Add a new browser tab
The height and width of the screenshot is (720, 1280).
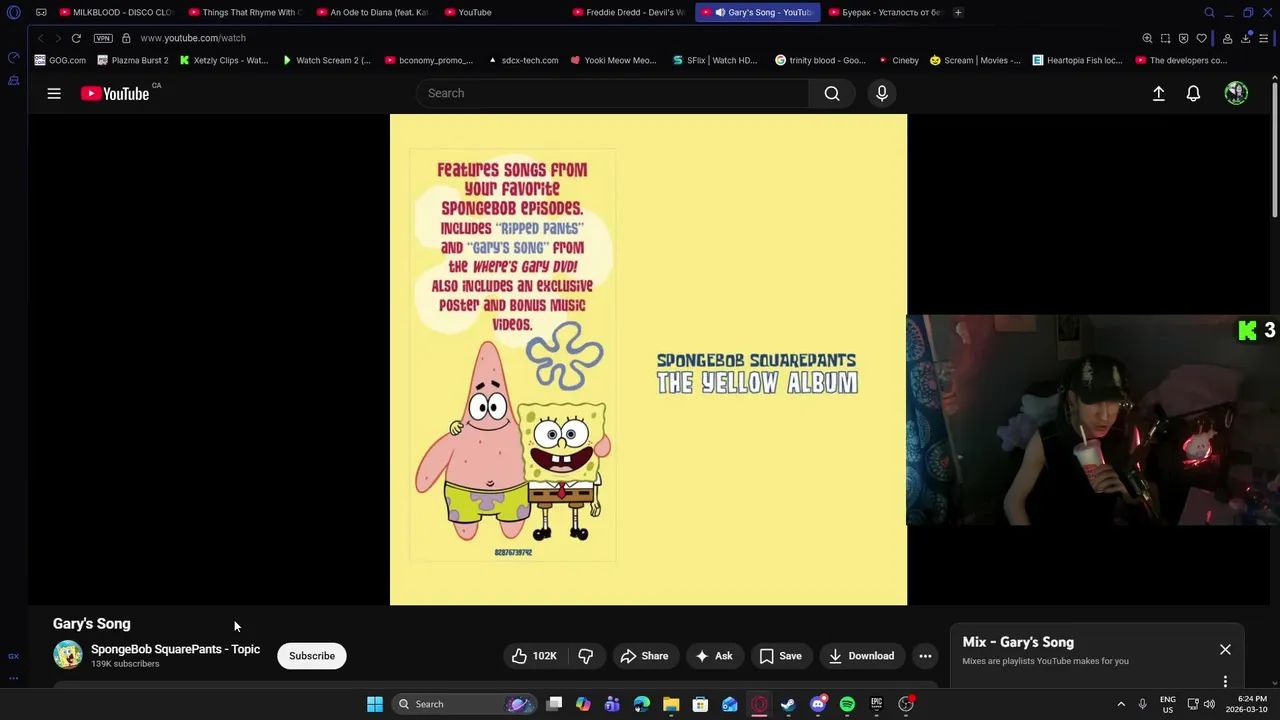(x=958, y=12)
